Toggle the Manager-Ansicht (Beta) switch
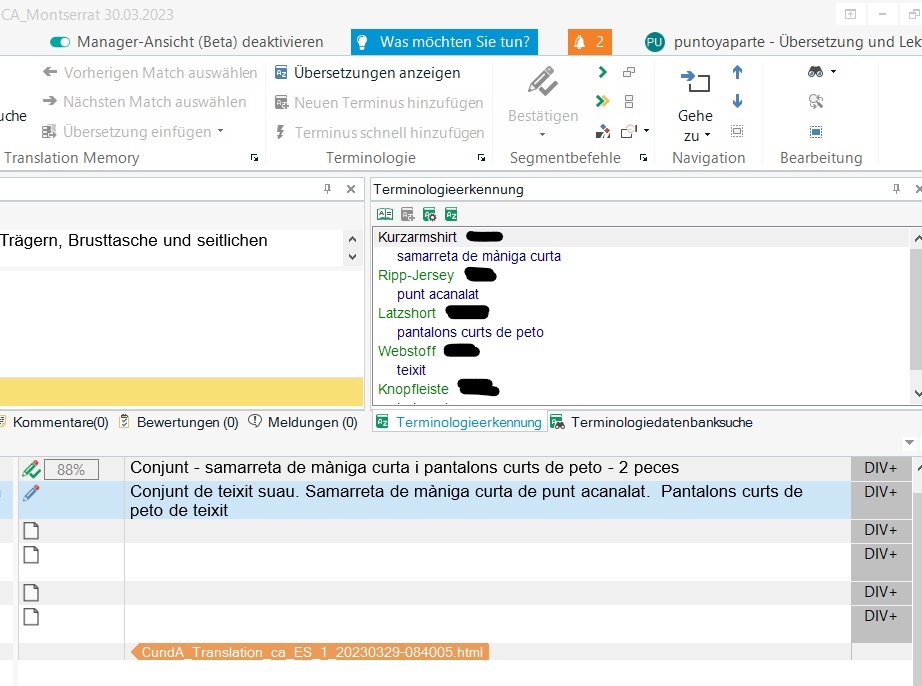This screenshot has height=686, width=922. 59,42
